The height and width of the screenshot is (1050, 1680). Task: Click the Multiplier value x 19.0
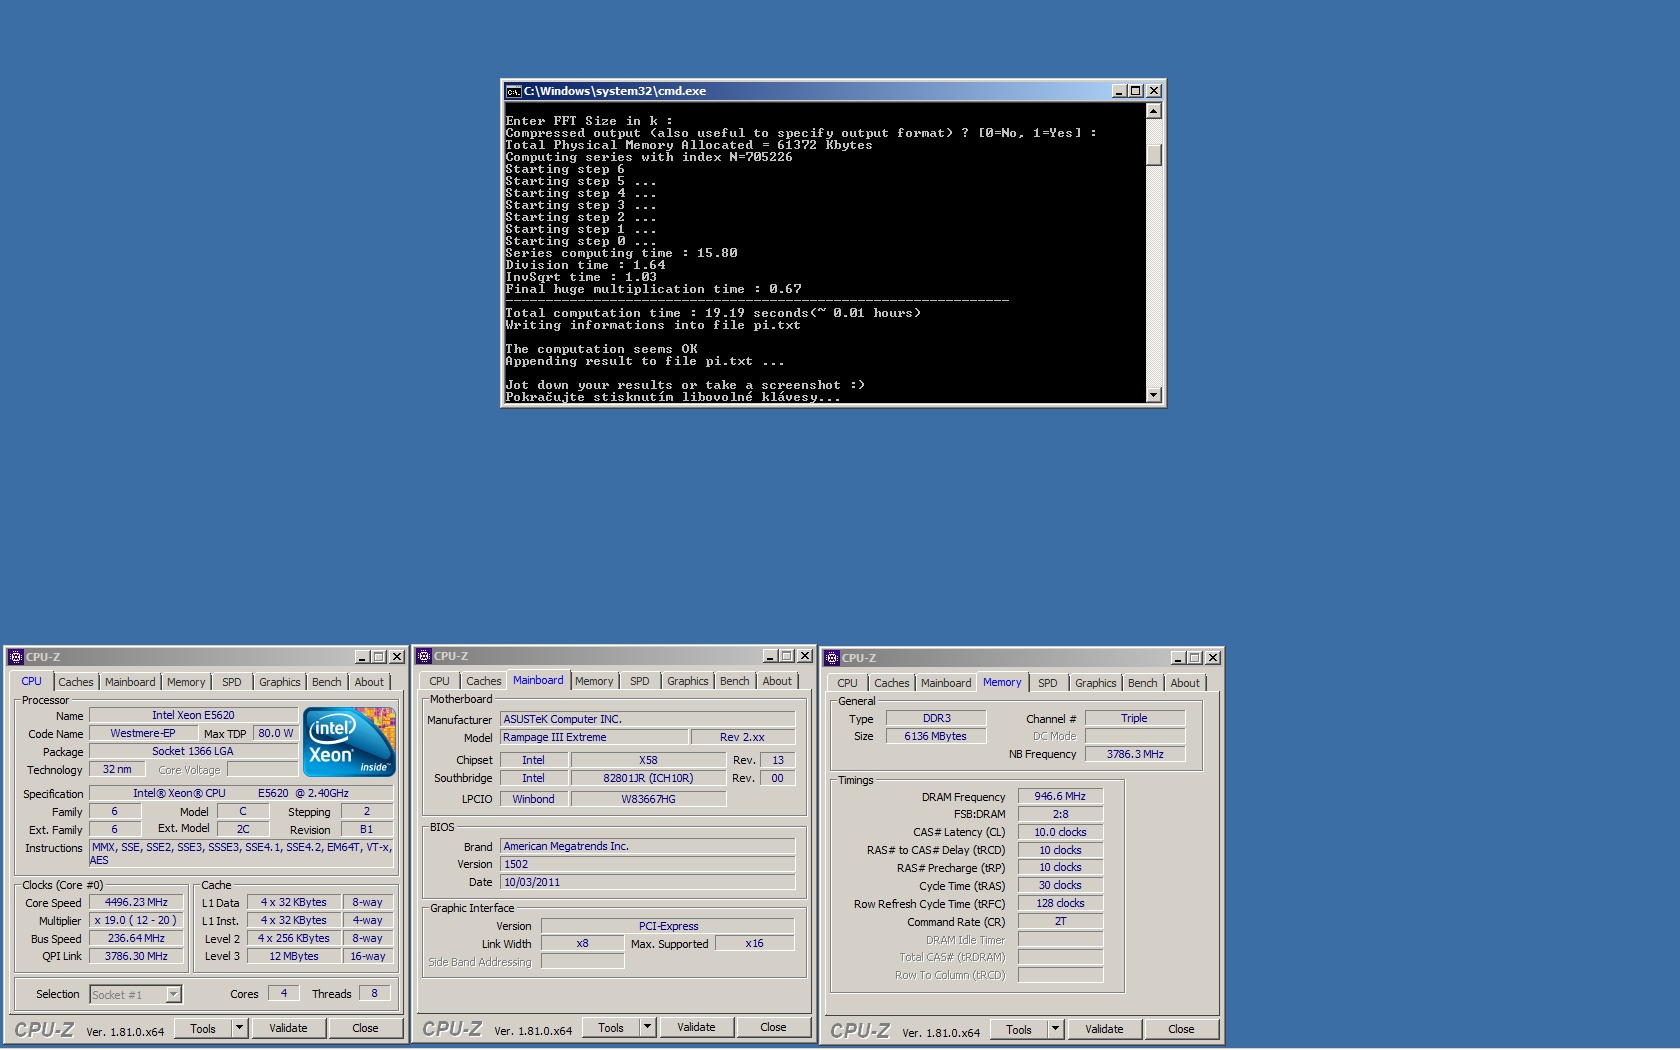[136, 920]
